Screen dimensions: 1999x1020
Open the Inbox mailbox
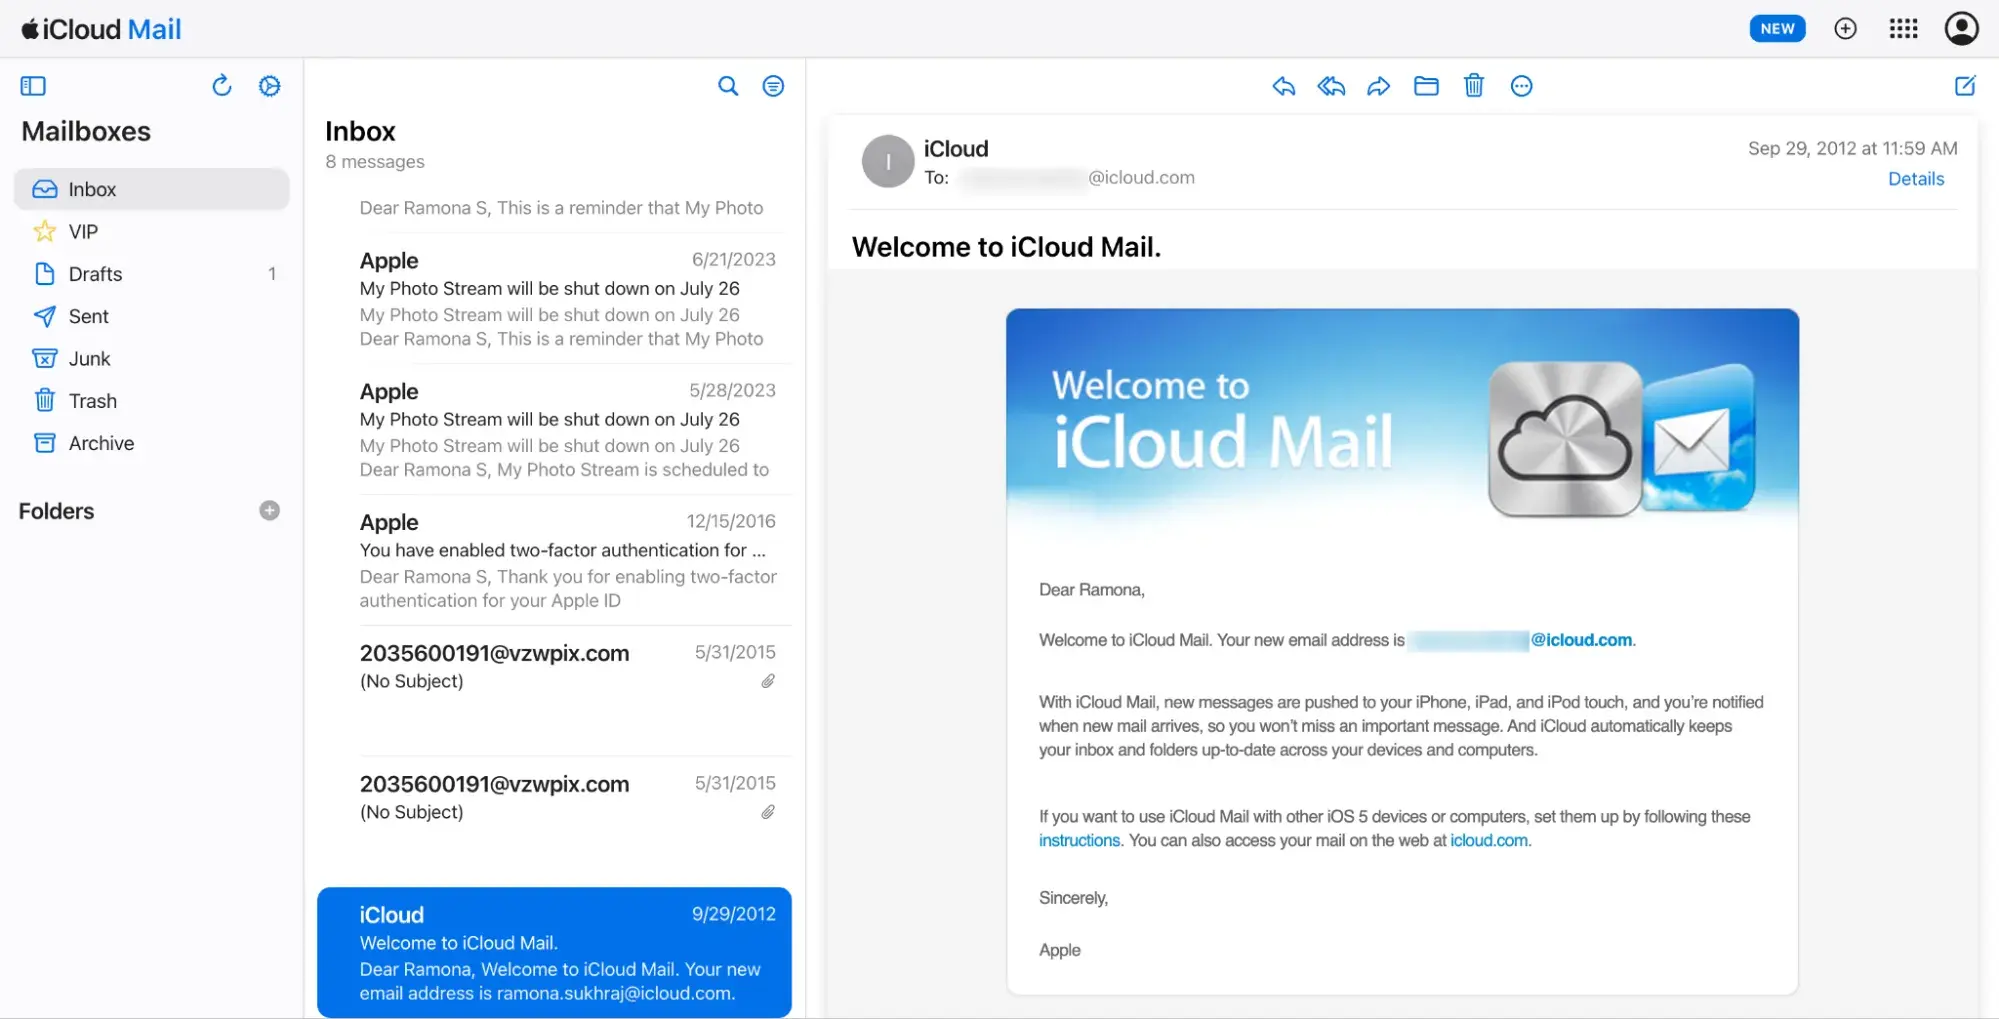(x=152, y=189)
